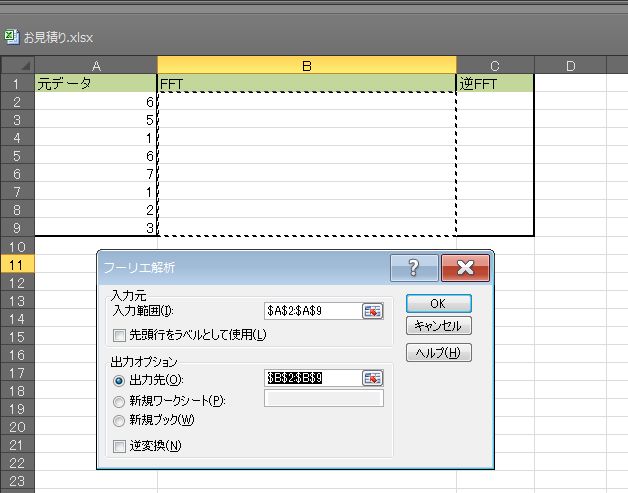Screen dimensions: 628x493
Task: Click the キャンセル button
Action: (438, 326)
